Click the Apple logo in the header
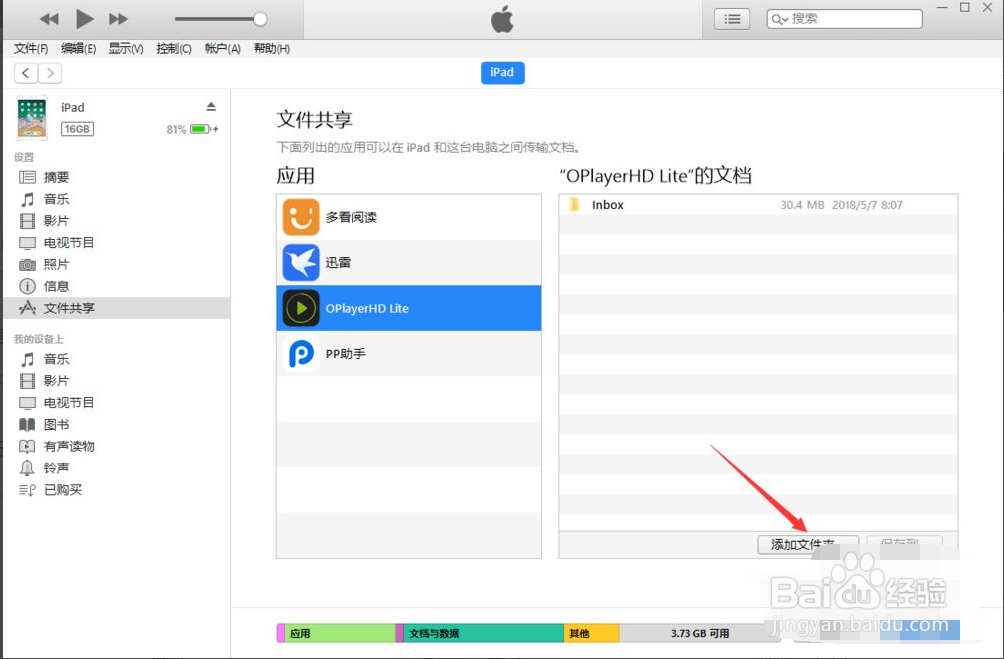Screen dimensions: 1004x659 tap(502, 19)
